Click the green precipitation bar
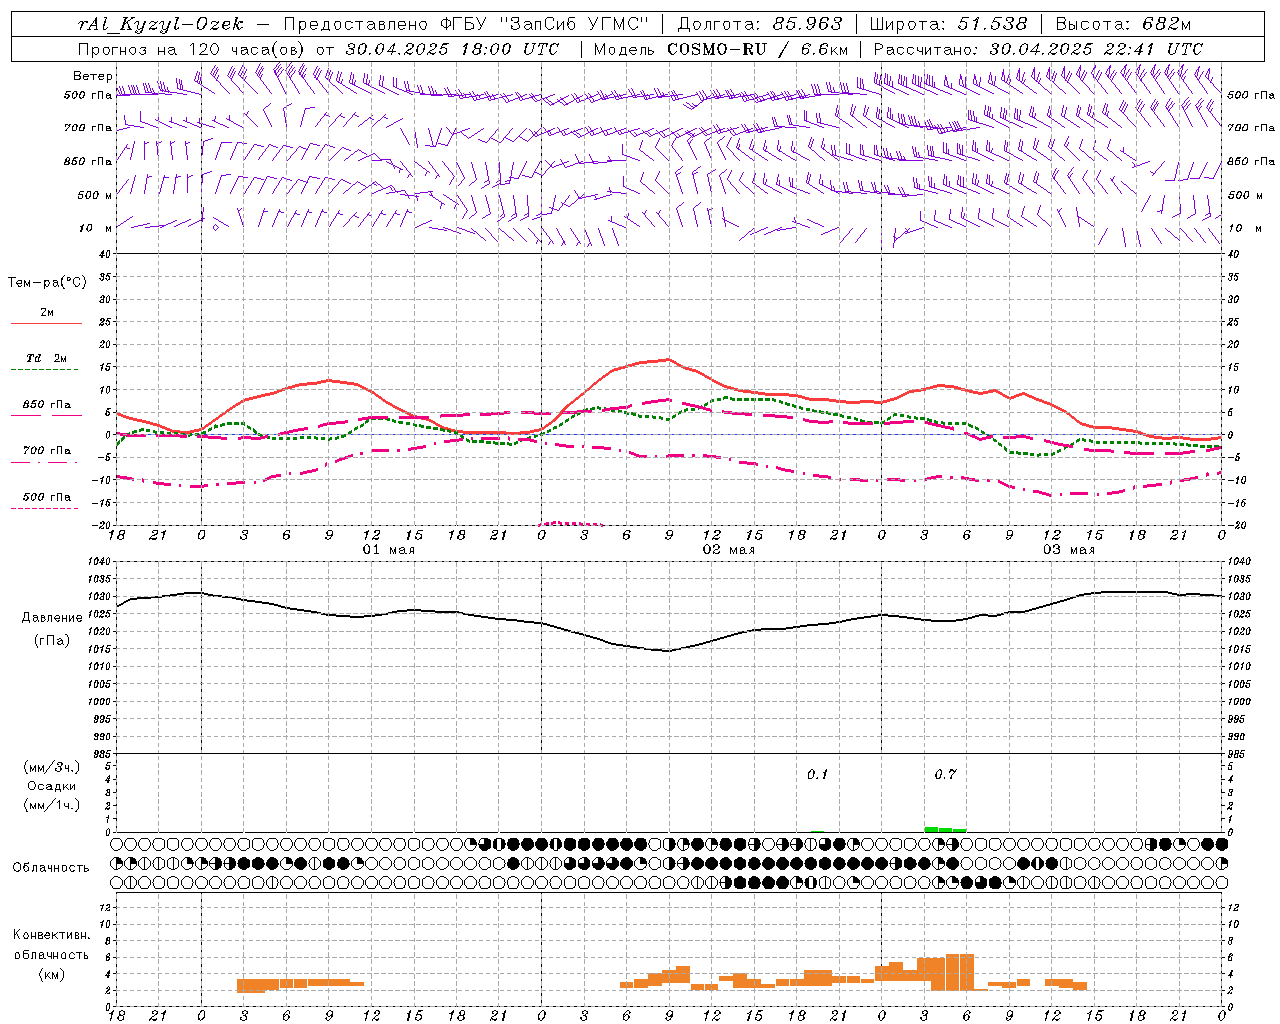Screen dimensions: 1280x1024 [945, 829]
